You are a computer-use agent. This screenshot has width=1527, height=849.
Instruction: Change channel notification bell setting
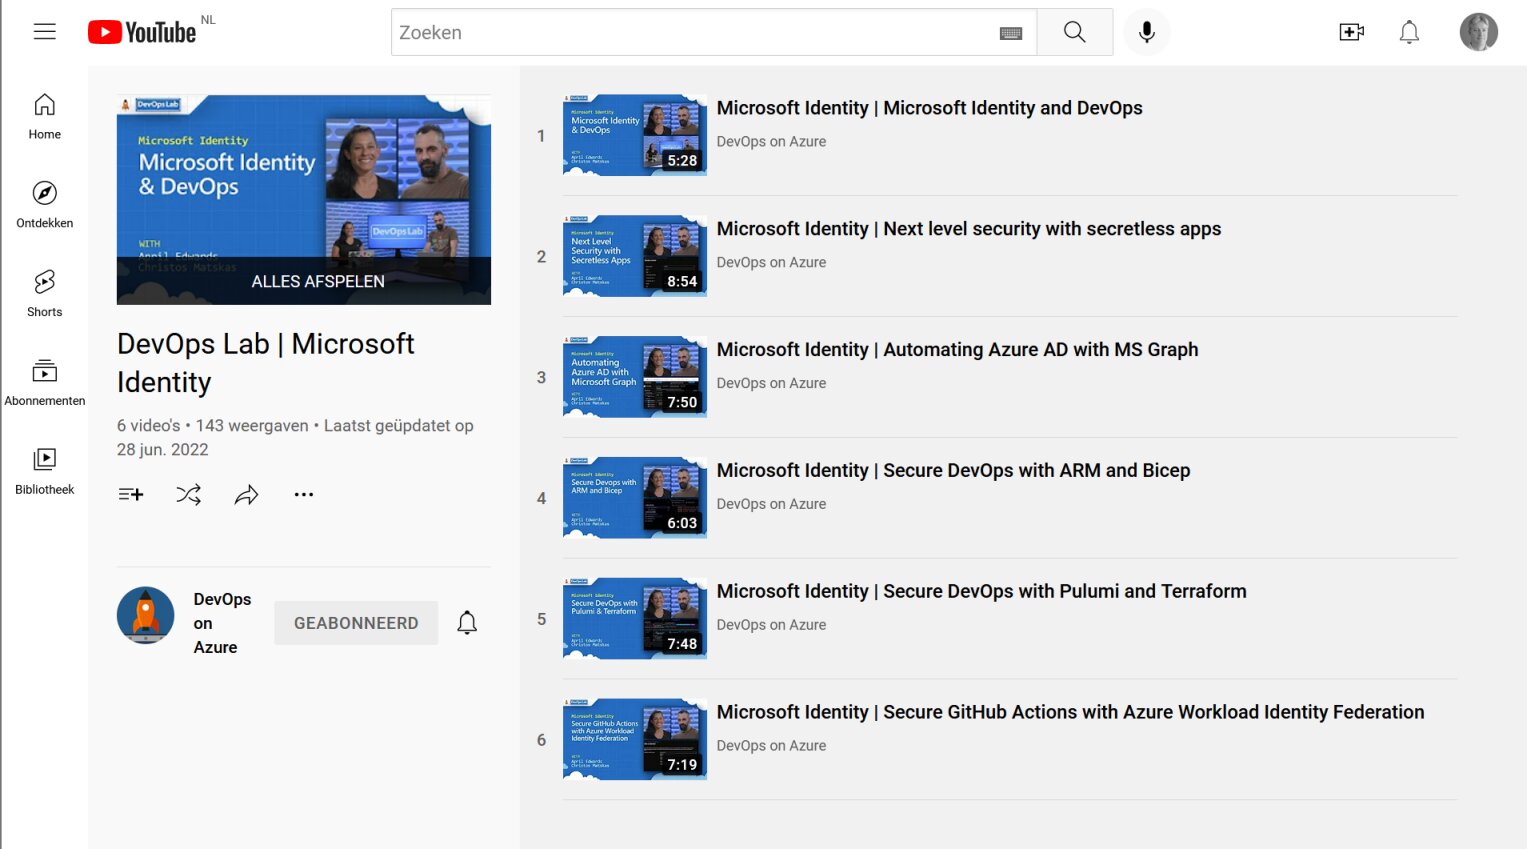[467, 623]
